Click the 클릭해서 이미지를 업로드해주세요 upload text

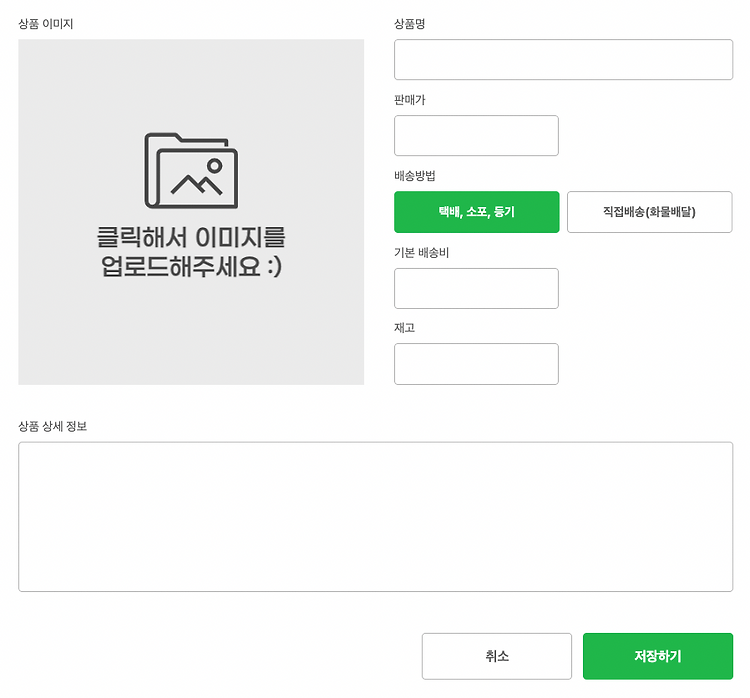coord(191,252)
